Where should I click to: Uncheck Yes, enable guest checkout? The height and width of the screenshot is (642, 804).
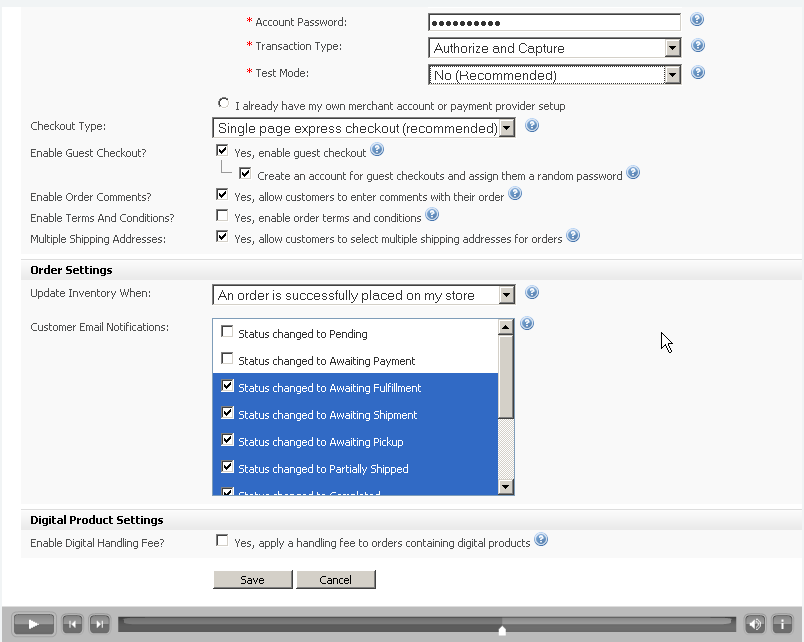click(222, 150)
